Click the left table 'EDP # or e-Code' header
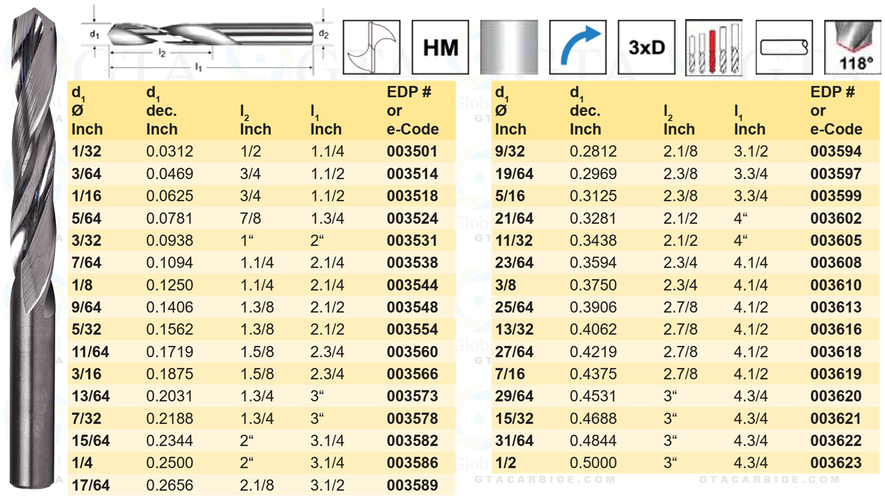The width and height of the screenshot is (885, 498). click(411, 110)
